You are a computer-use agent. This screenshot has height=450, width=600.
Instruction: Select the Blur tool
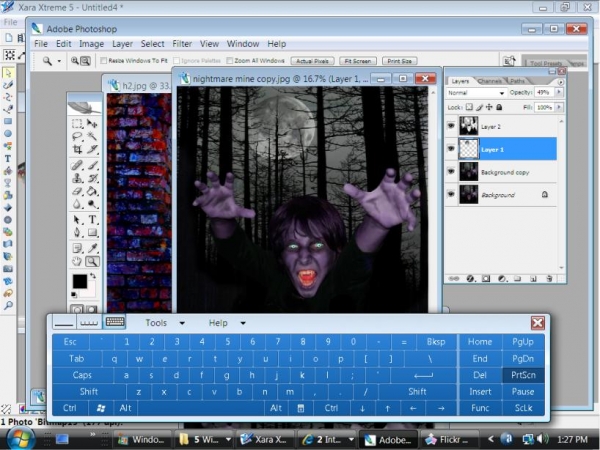point(77,204)
